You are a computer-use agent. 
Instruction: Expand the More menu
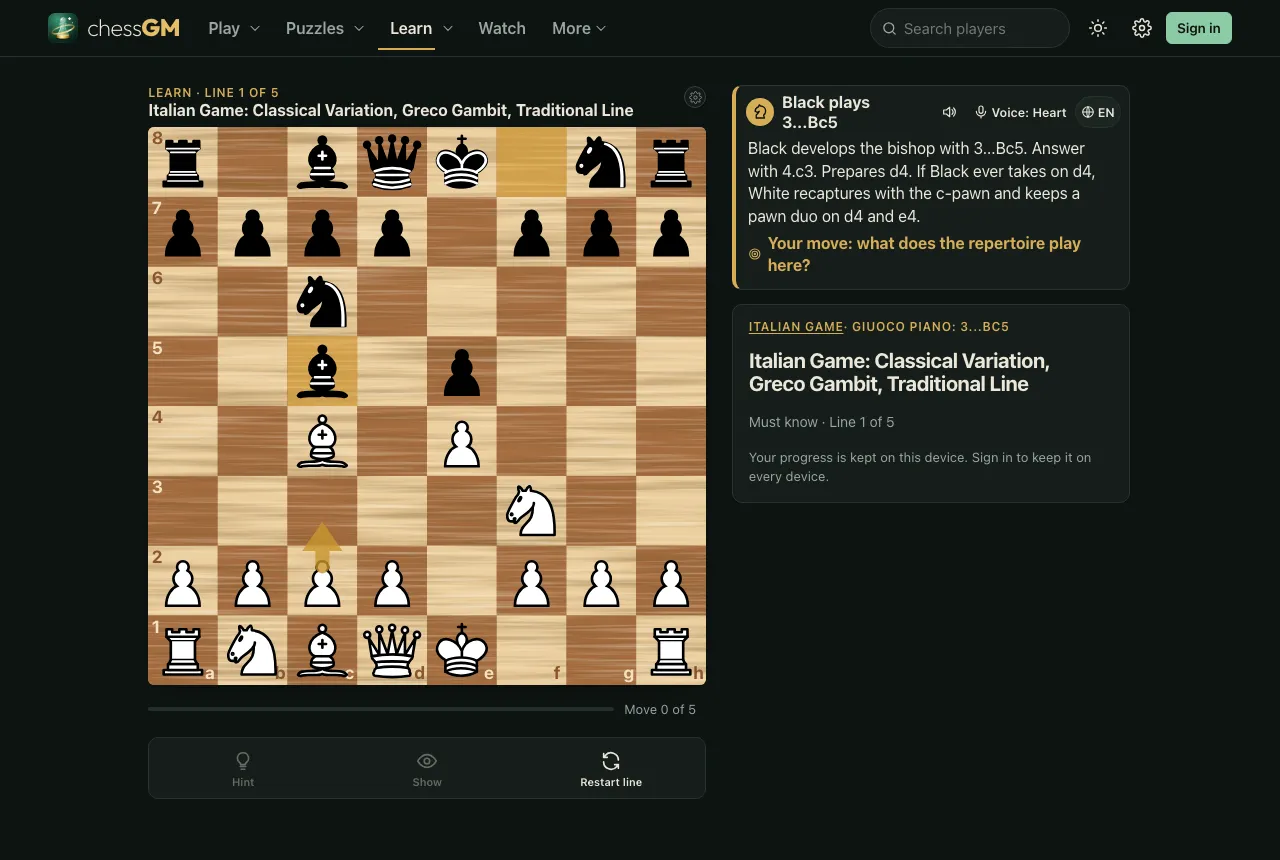coord(579,28)
